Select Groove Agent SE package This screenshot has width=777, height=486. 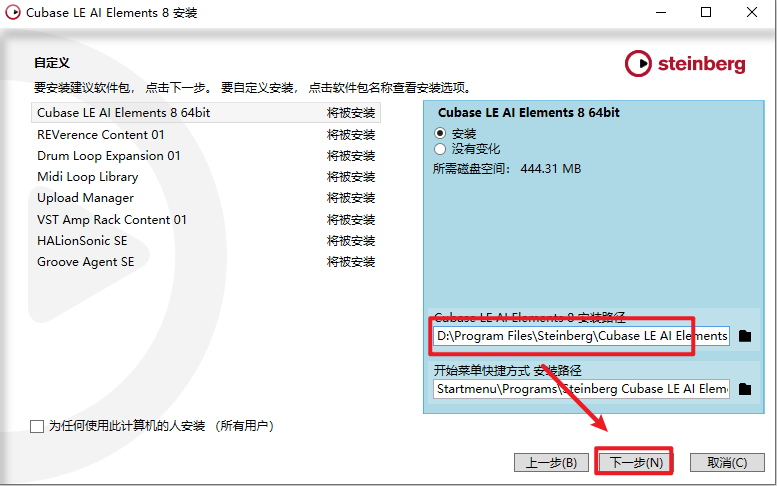pos(85,262)
